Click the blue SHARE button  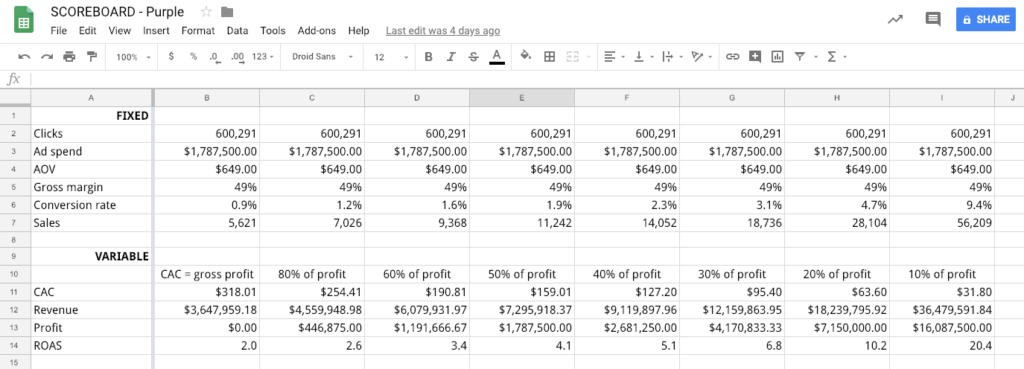pyautogui.click(x=986, y=20)
